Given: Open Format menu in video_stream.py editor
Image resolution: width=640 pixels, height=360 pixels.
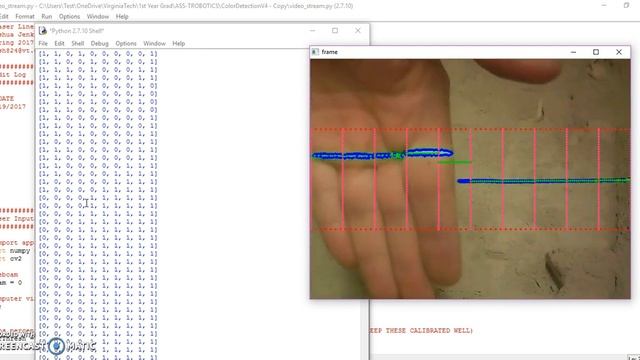Looking at the screenshot, I should [x=25, y=17].
